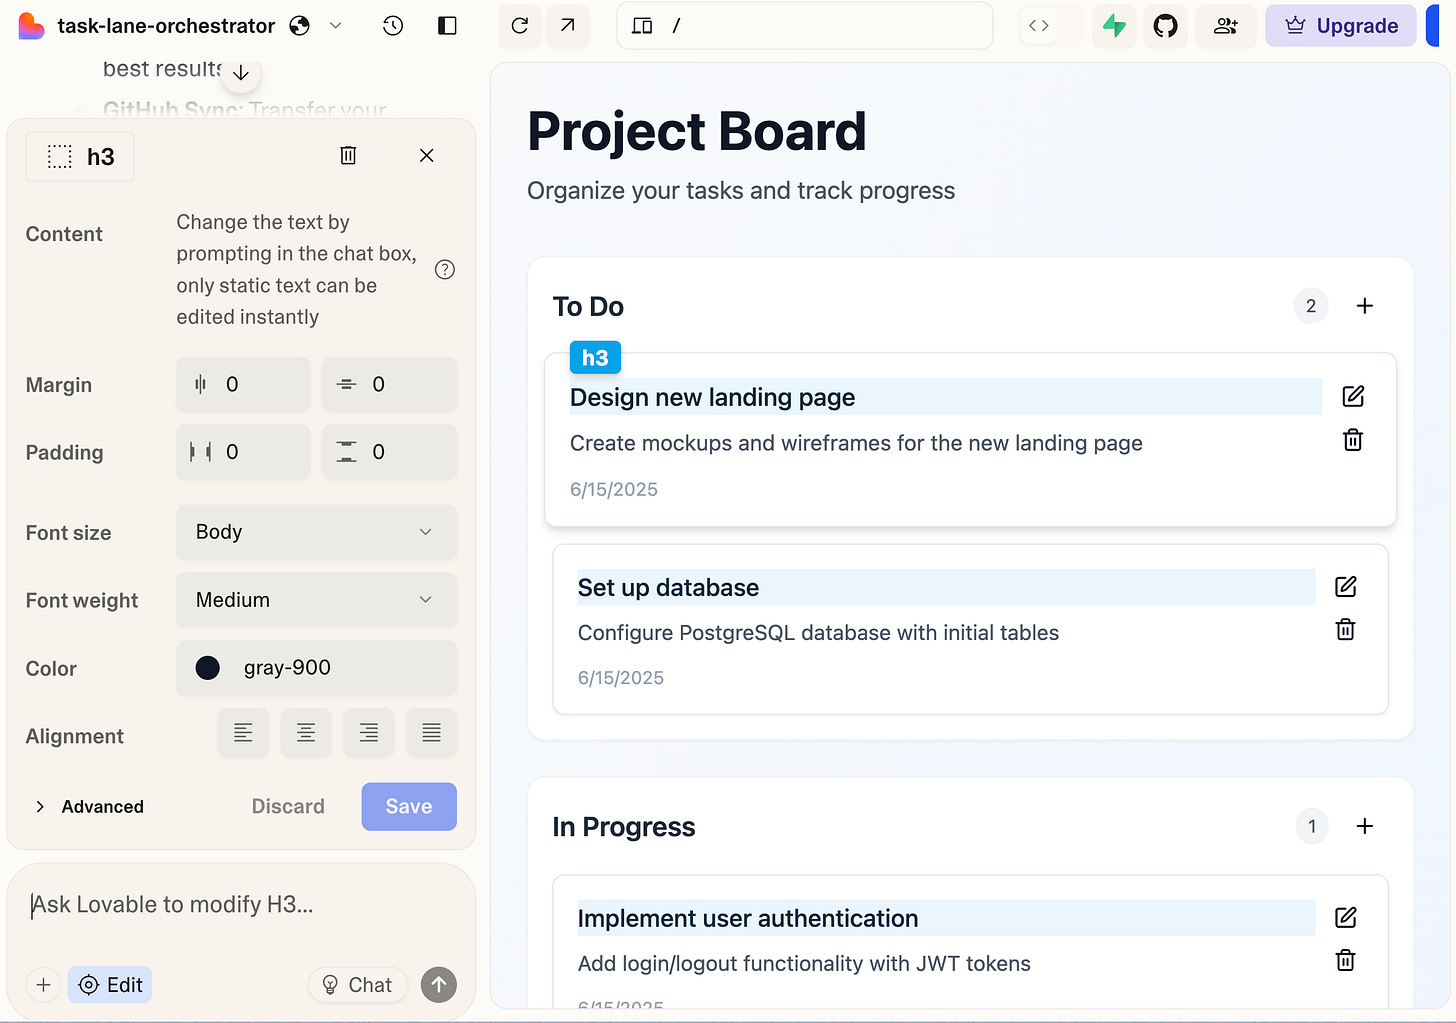This screenshot has width=1456, height=1023.
Task: Click the Project Board title
Action: pyautogui.click(x=696, y=132)
